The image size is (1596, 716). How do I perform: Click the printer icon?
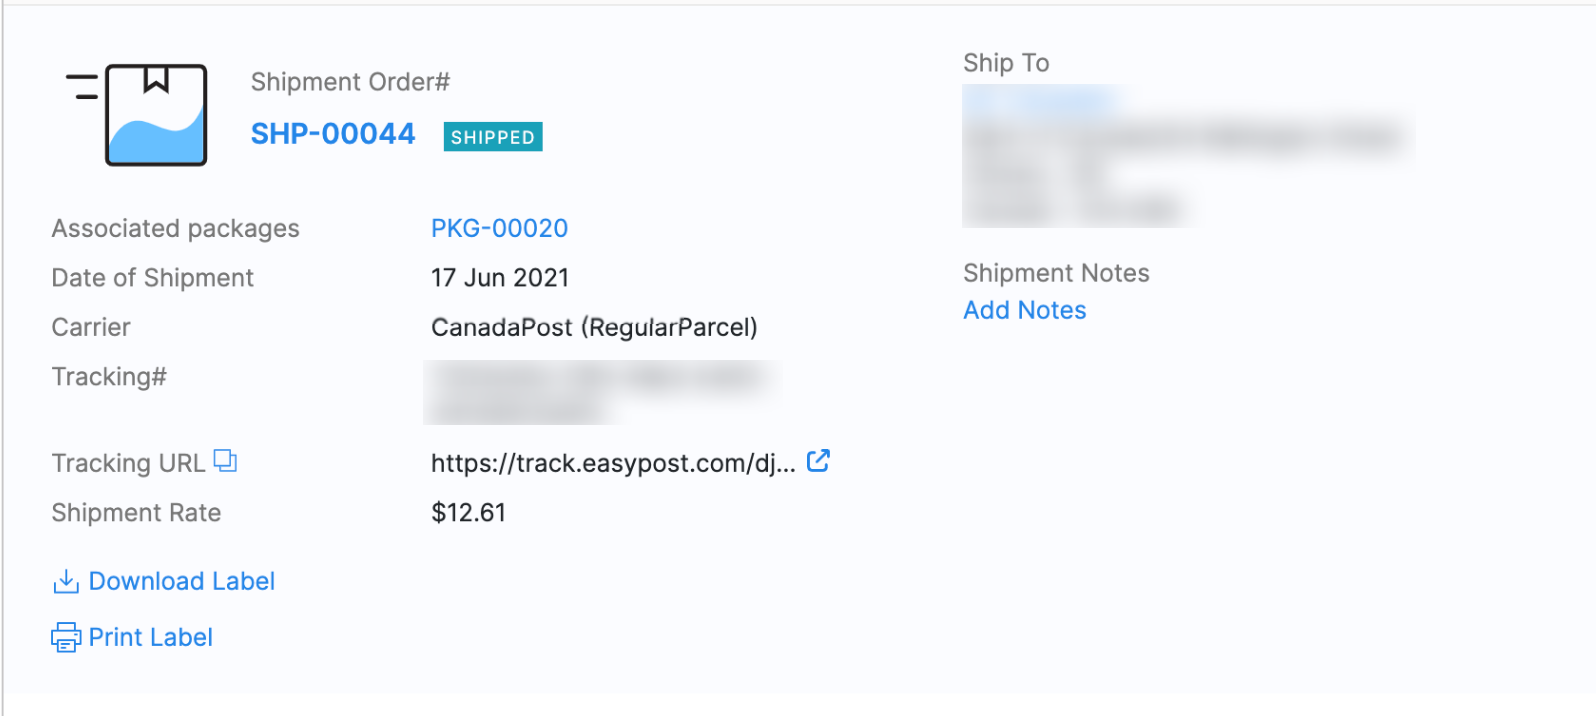point(66,637)
